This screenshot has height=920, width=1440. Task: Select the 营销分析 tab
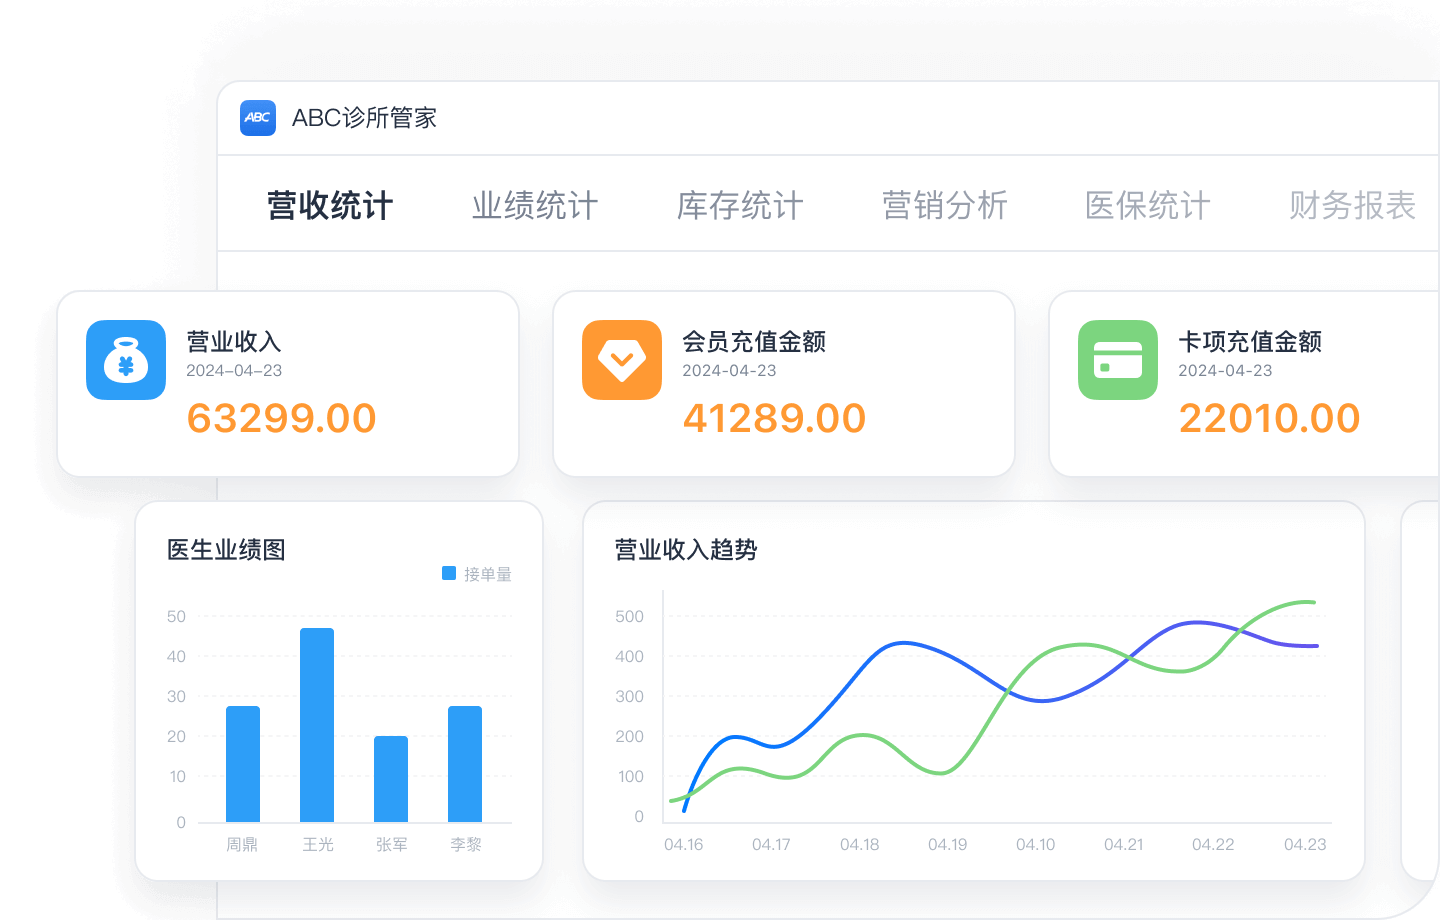coord(945,206)
